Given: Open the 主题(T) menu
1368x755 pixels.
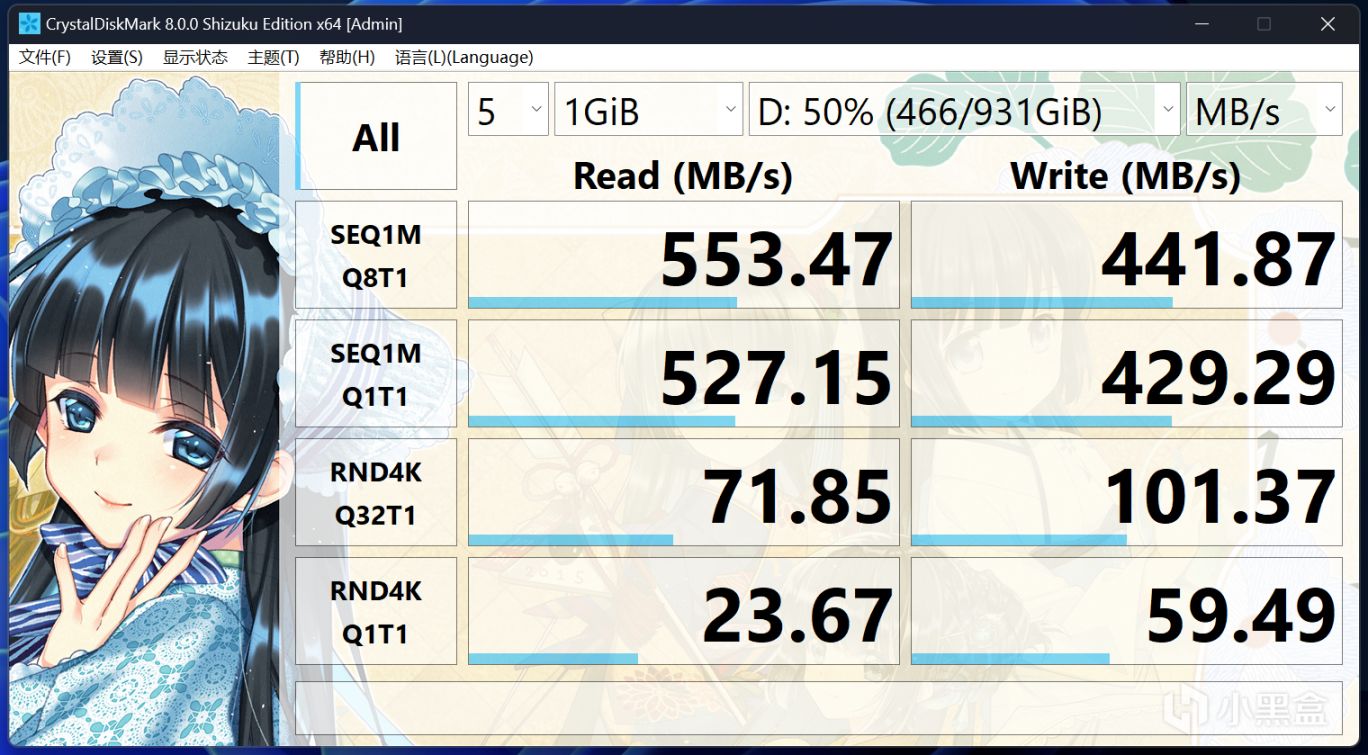Looking at the screenshot, I should pyautogui.click(x=273, y=57).
